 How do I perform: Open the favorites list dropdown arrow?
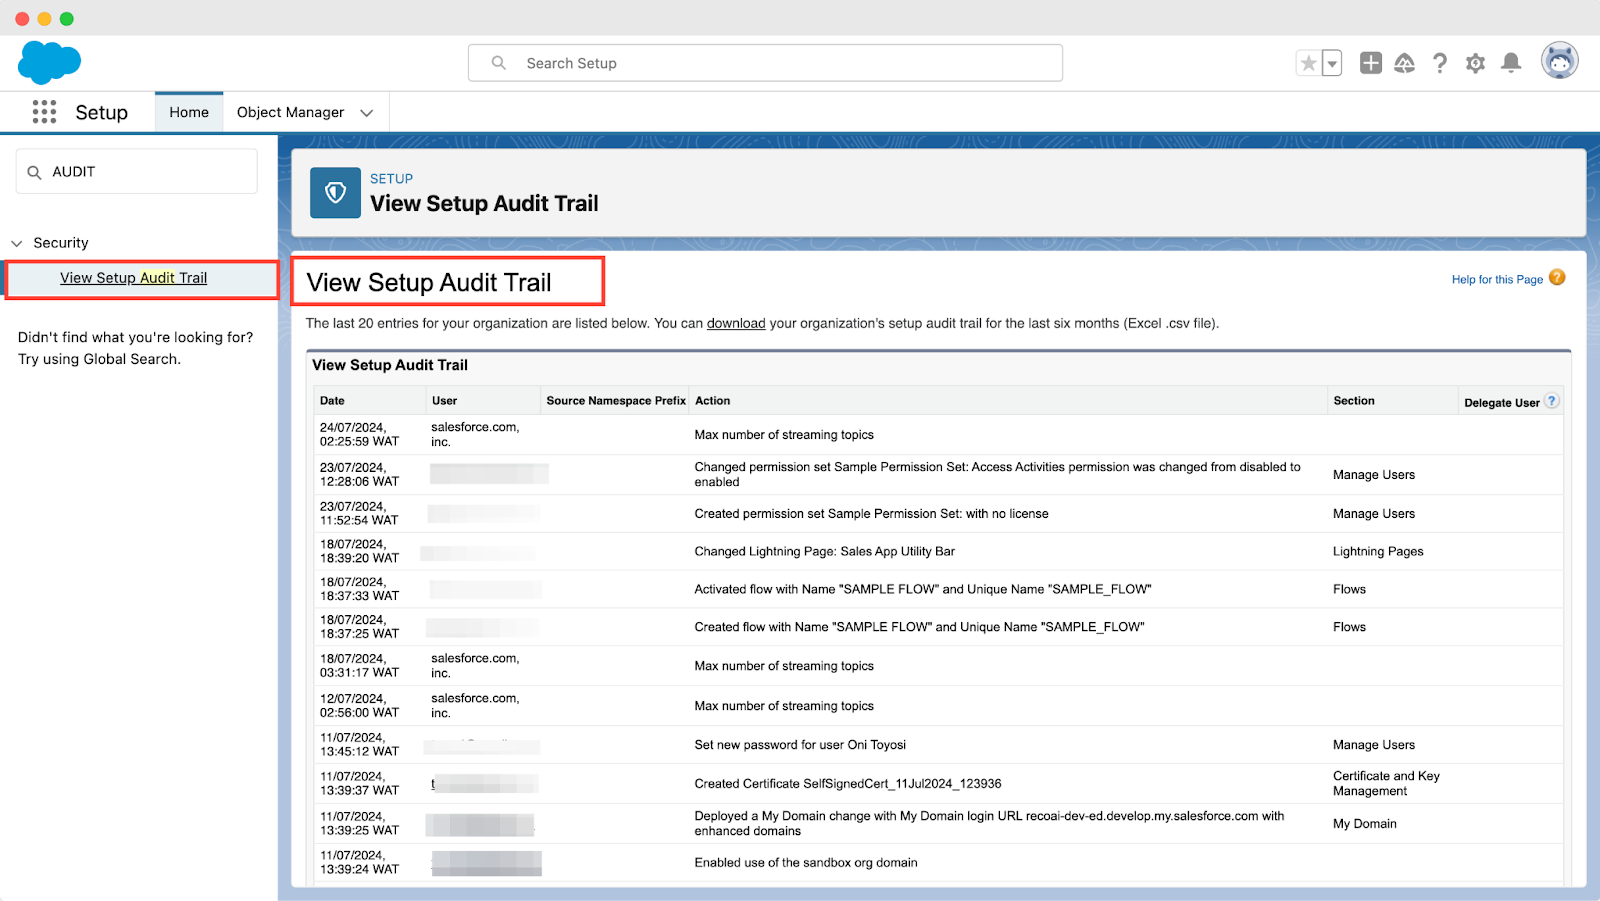[x=1332, y=63]
